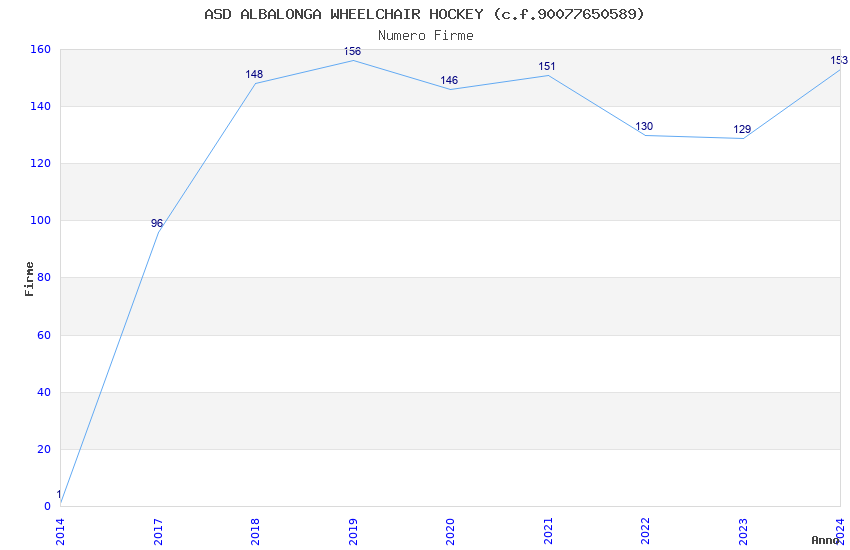The image size is (850, 550).
Task: Click the chart title 'ASD ALBALONGA WHEELCHAIR HOCKEY'
Action: 344,14
